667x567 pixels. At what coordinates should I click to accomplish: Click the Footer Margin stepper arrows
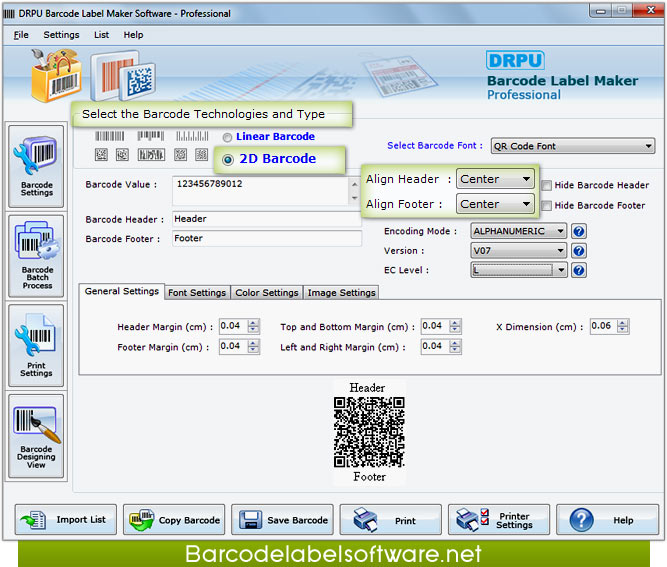coord(253,347)
